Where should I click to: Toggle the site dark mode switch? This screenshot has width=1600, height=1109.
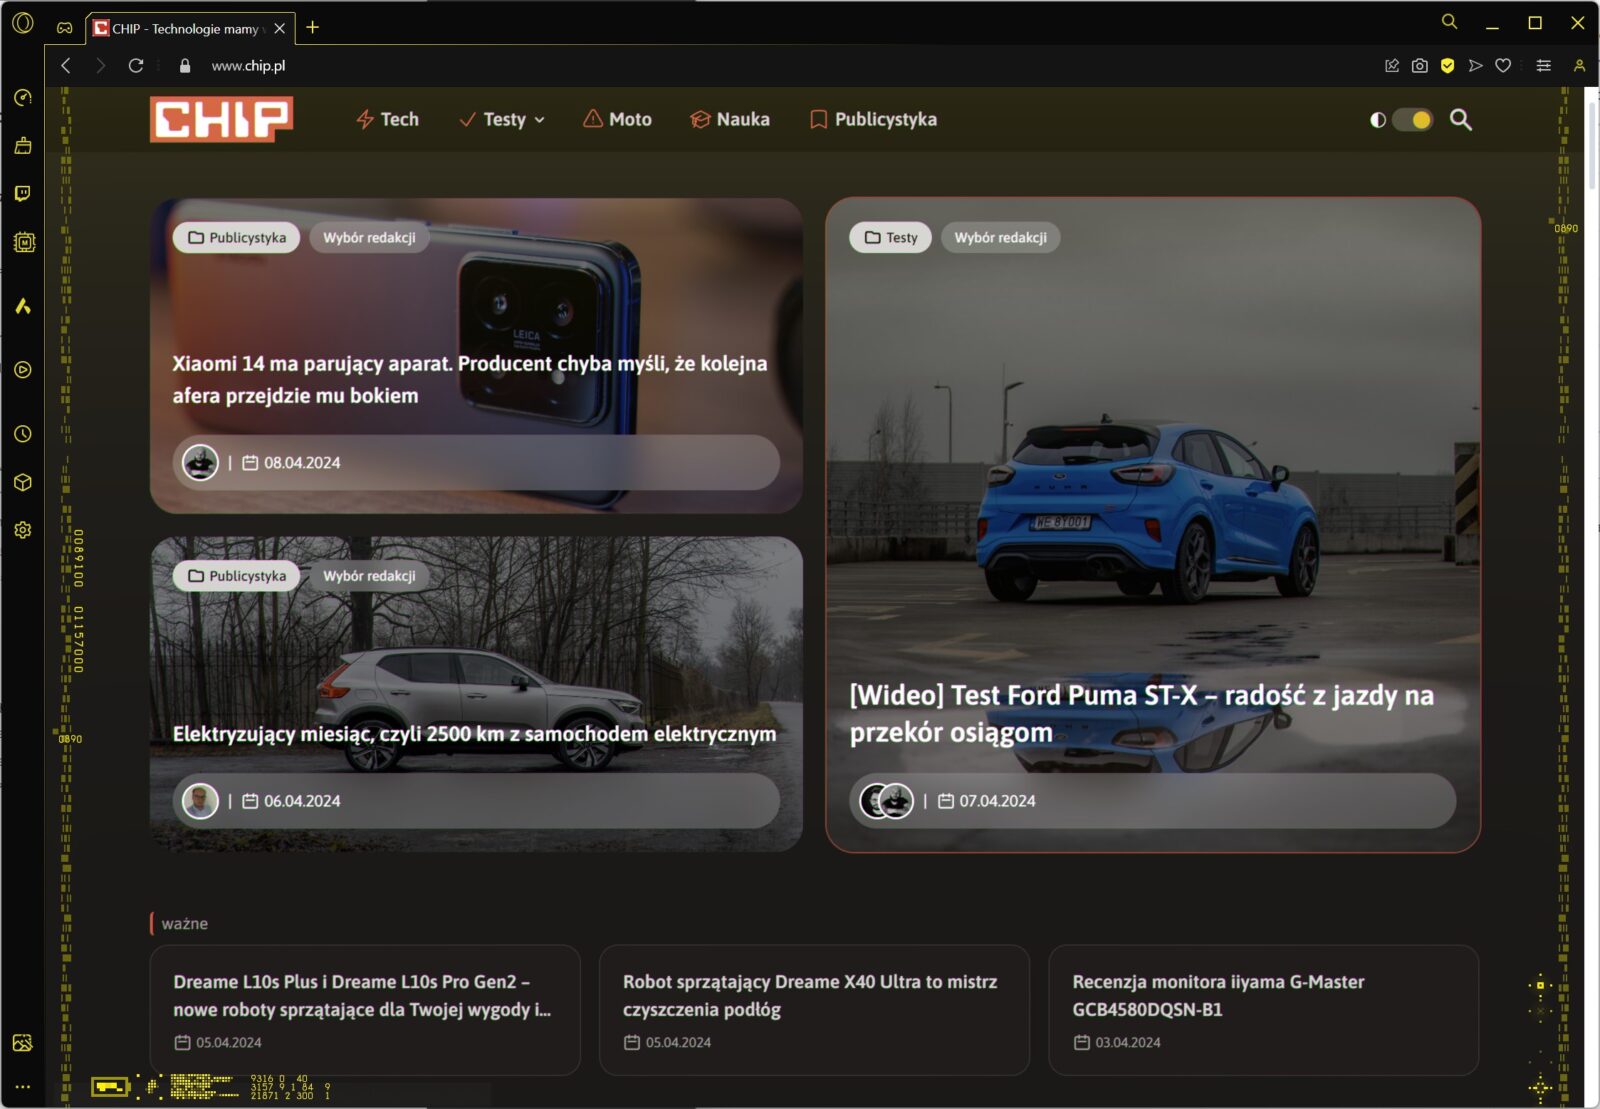(x=1411, y=120)
